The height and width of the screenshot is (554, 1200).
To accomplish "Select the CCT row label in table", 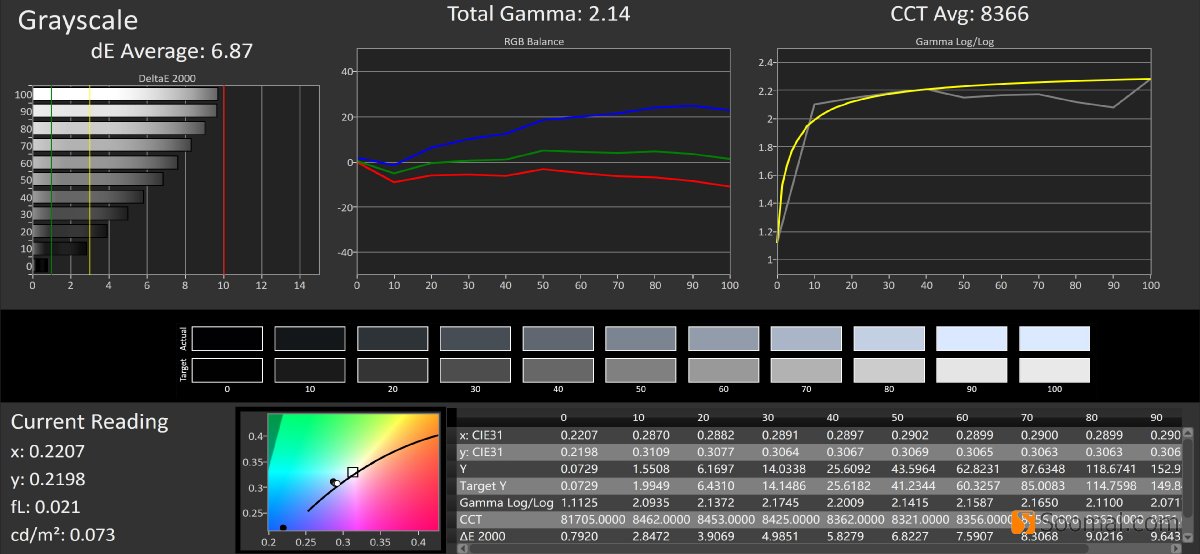I will (x=473, y=521).
